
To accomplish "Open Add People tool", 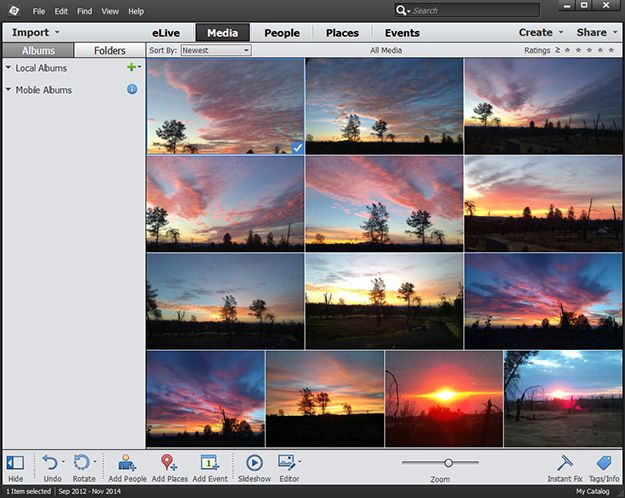I will tap(127, 463).
